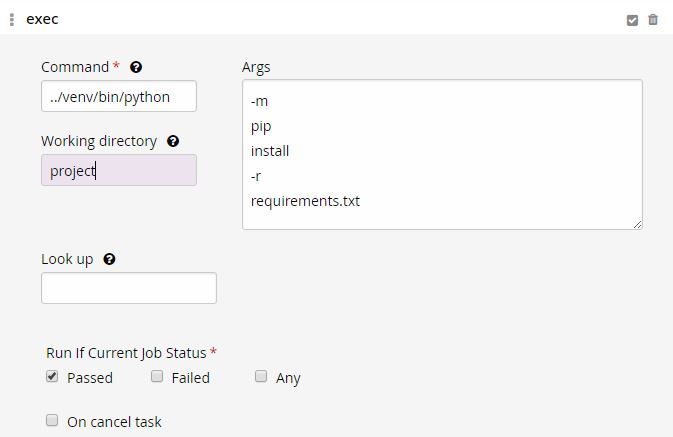Image resolution: width=673 pixels, height=437 pixels.
Task: Check the Any job status checkbox
Action: [x=261, y=376]
